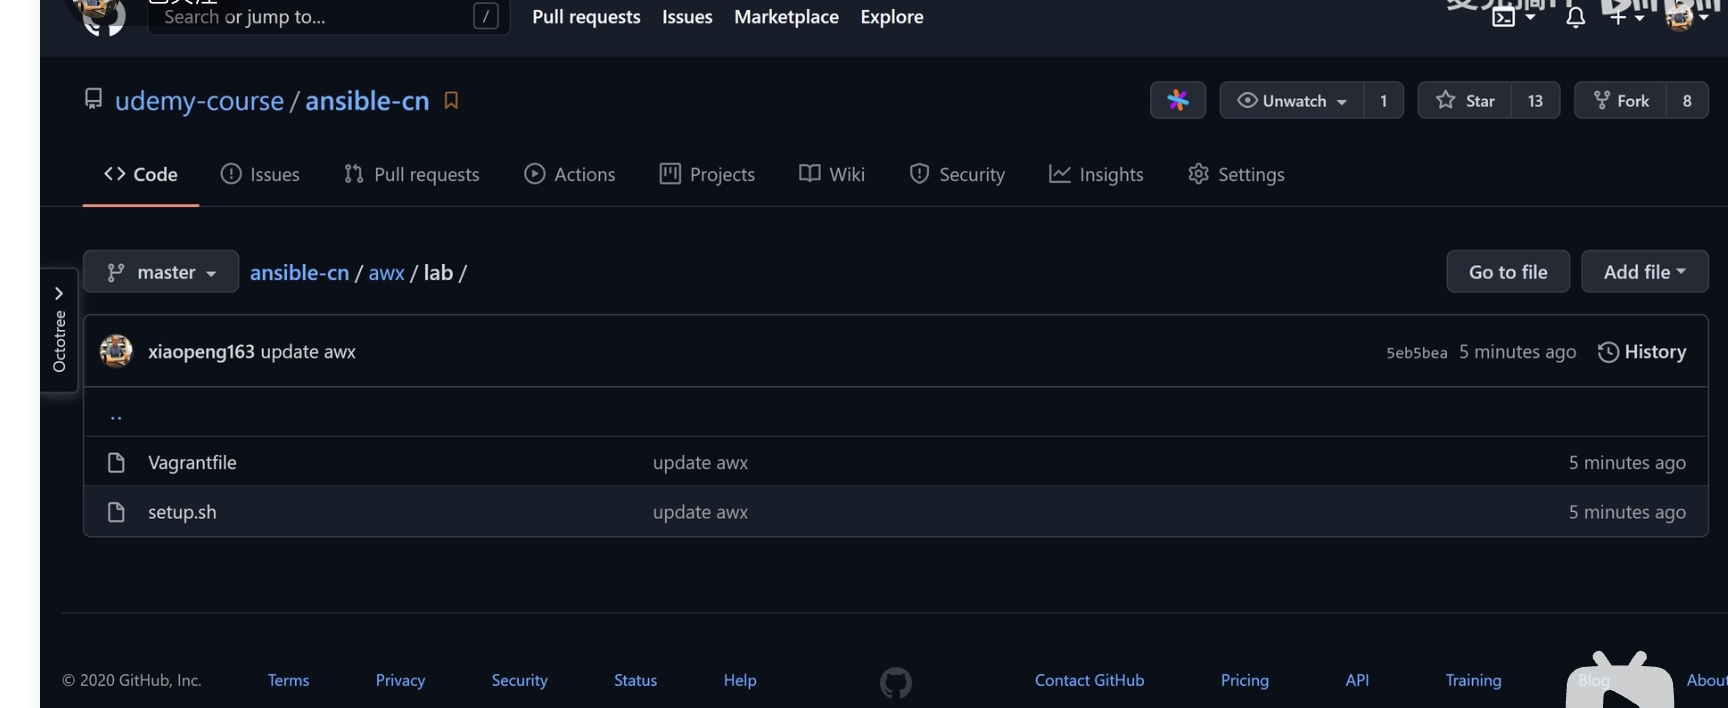Image resolution: width=1728 pixels, height=708 pixels.
Task: Open the Settings tab
Action: (x=1236, y=174)
